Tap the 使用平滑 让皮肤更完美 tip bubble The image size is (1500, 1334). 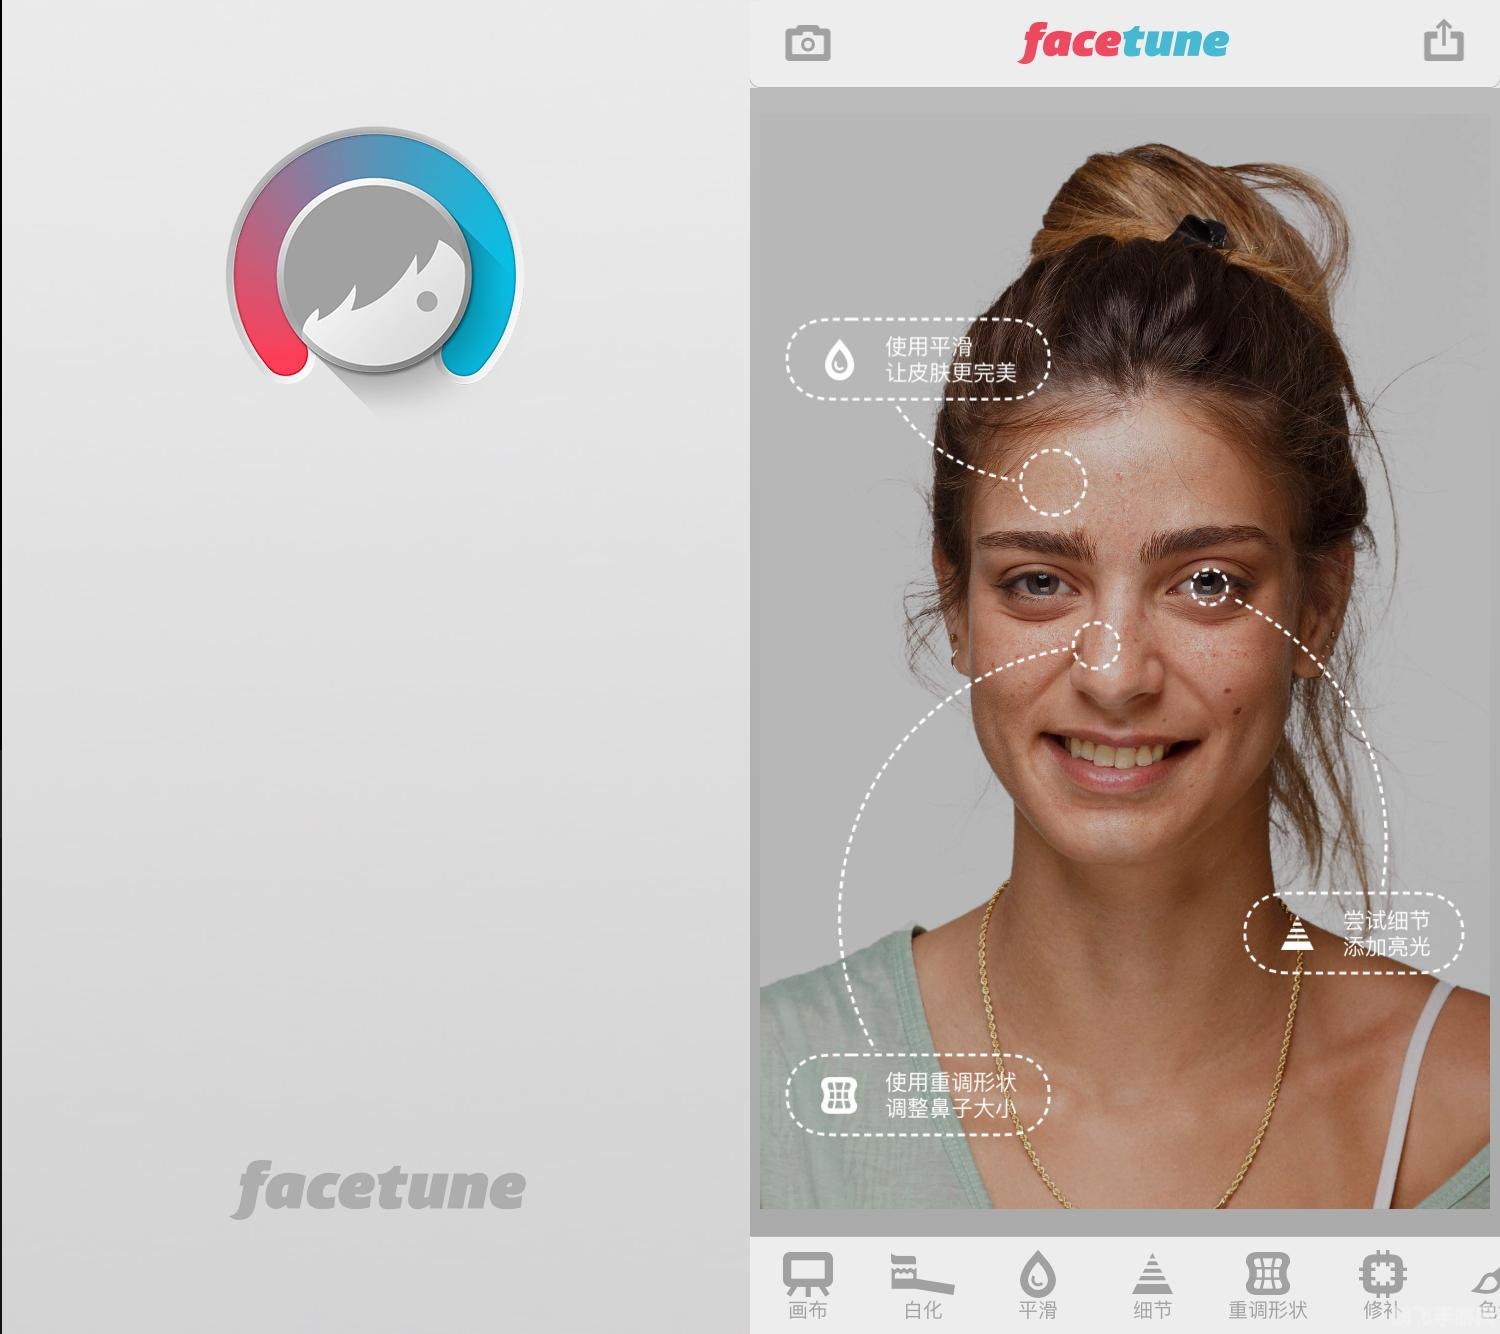click(x=918, y=360)
